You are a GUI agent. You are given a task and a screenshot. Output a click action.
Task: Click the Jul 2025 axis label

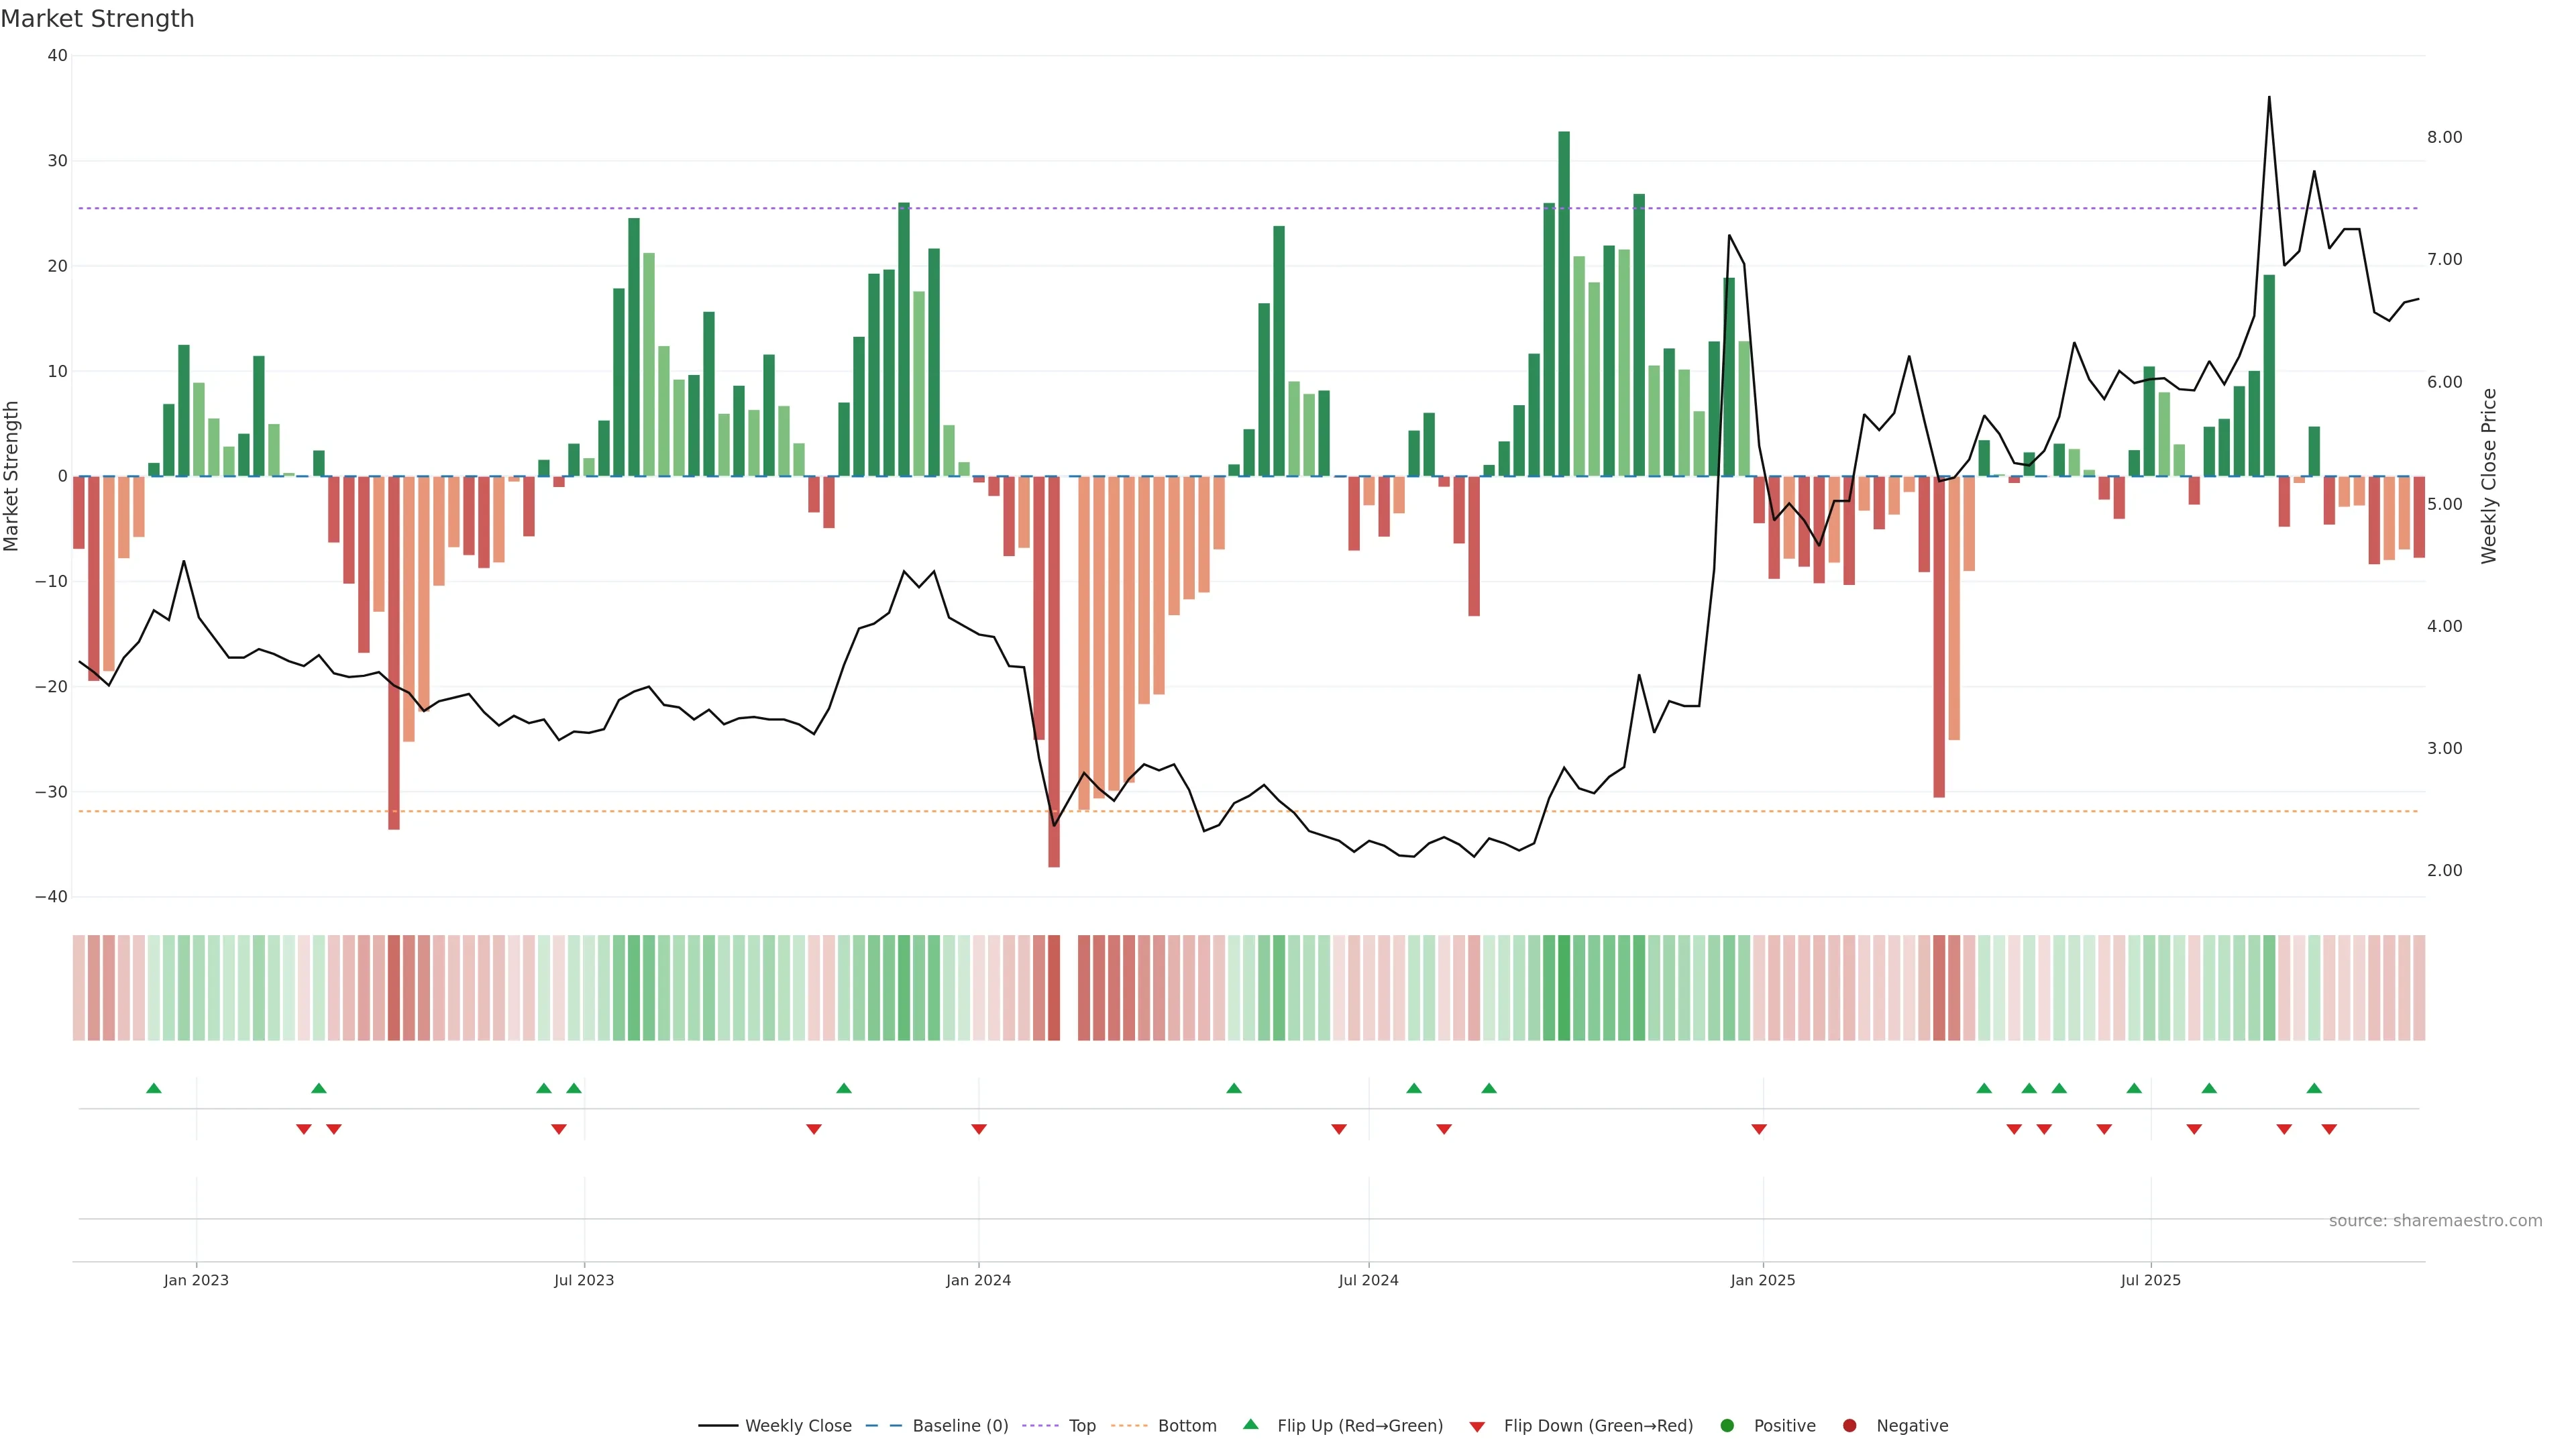(x=2151, y=1280)
